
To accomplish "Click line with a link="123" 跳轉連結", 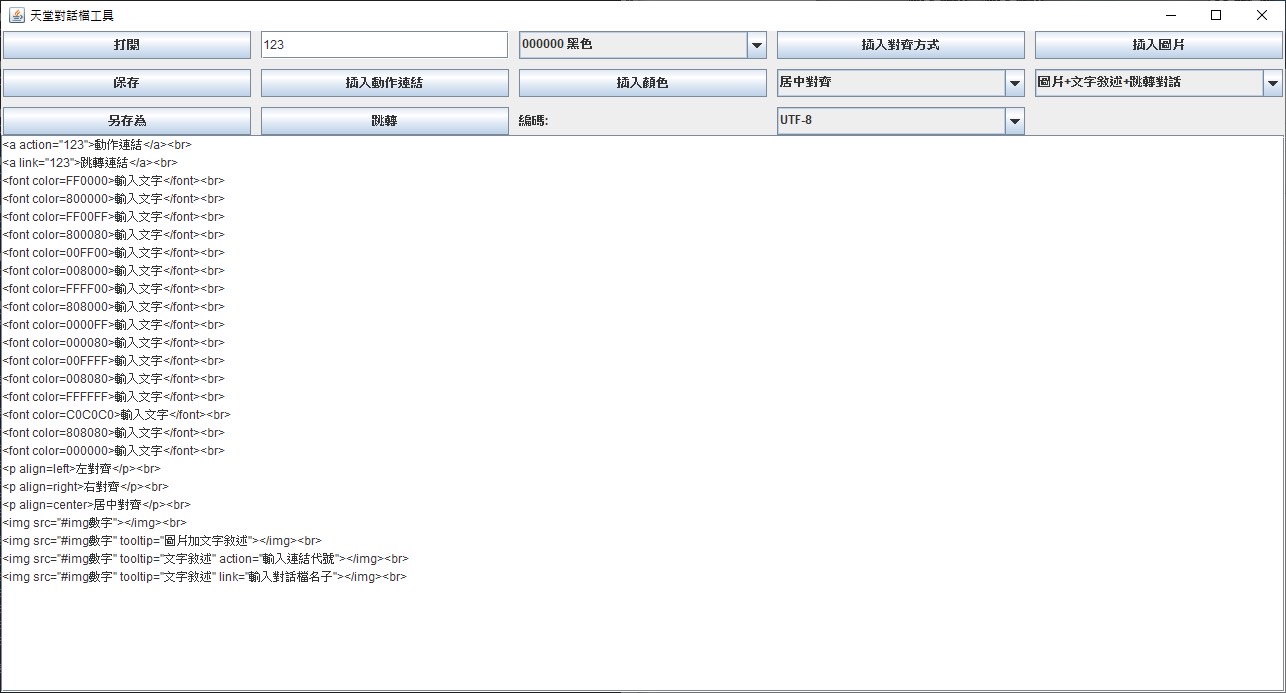I will 90,163.
